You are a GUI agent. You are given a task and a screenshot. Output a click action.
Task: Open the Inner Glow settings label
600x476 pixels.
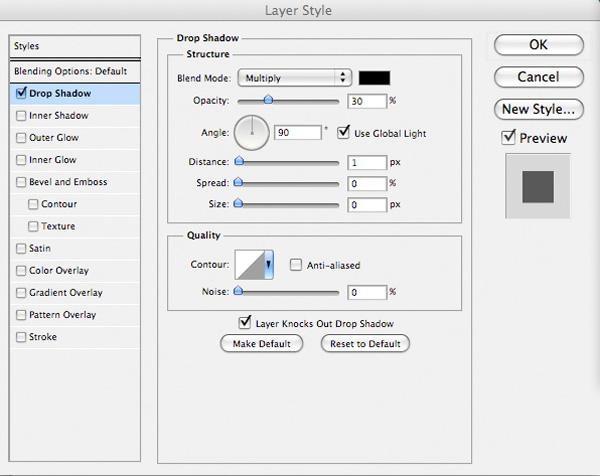coord(53,160)
